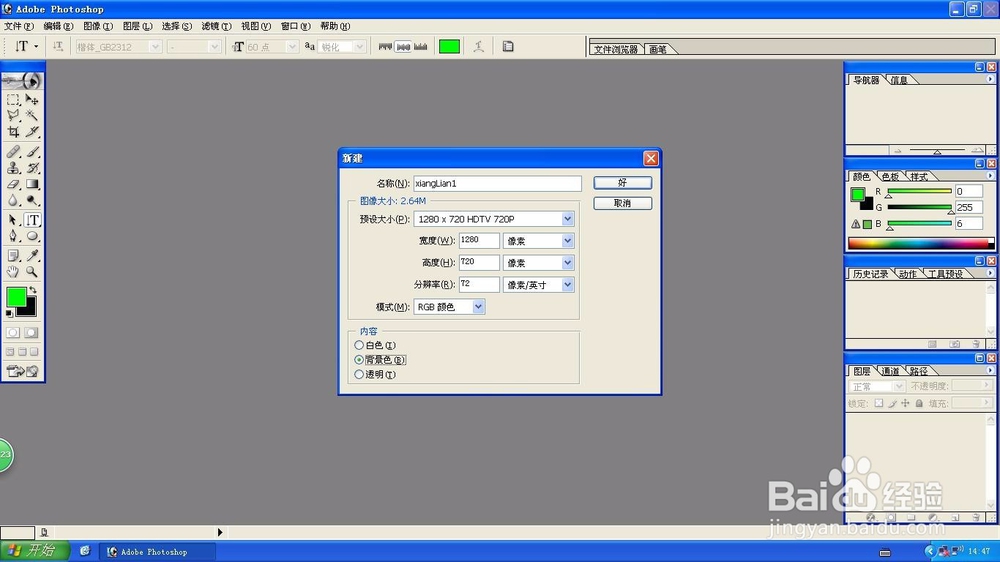Select the Vertical Type tool in toolbox

[x=33, y=220]
